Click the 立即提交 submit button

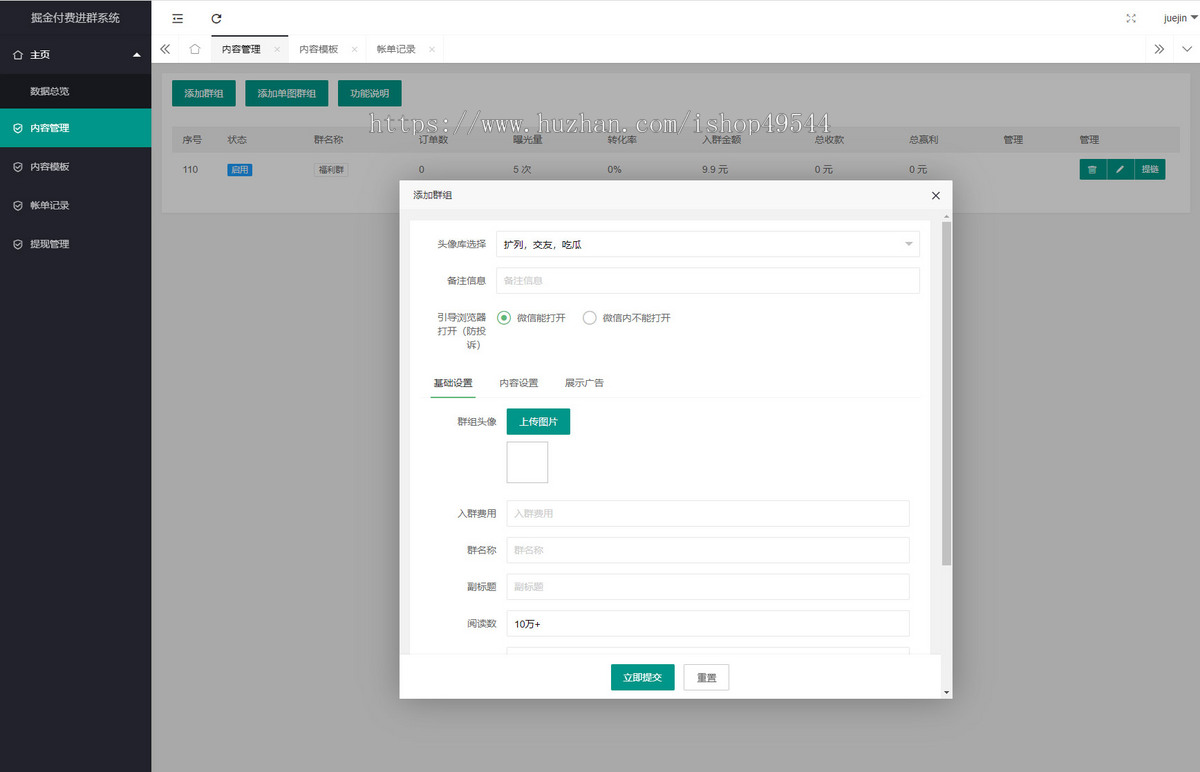[x=643, y=677]
